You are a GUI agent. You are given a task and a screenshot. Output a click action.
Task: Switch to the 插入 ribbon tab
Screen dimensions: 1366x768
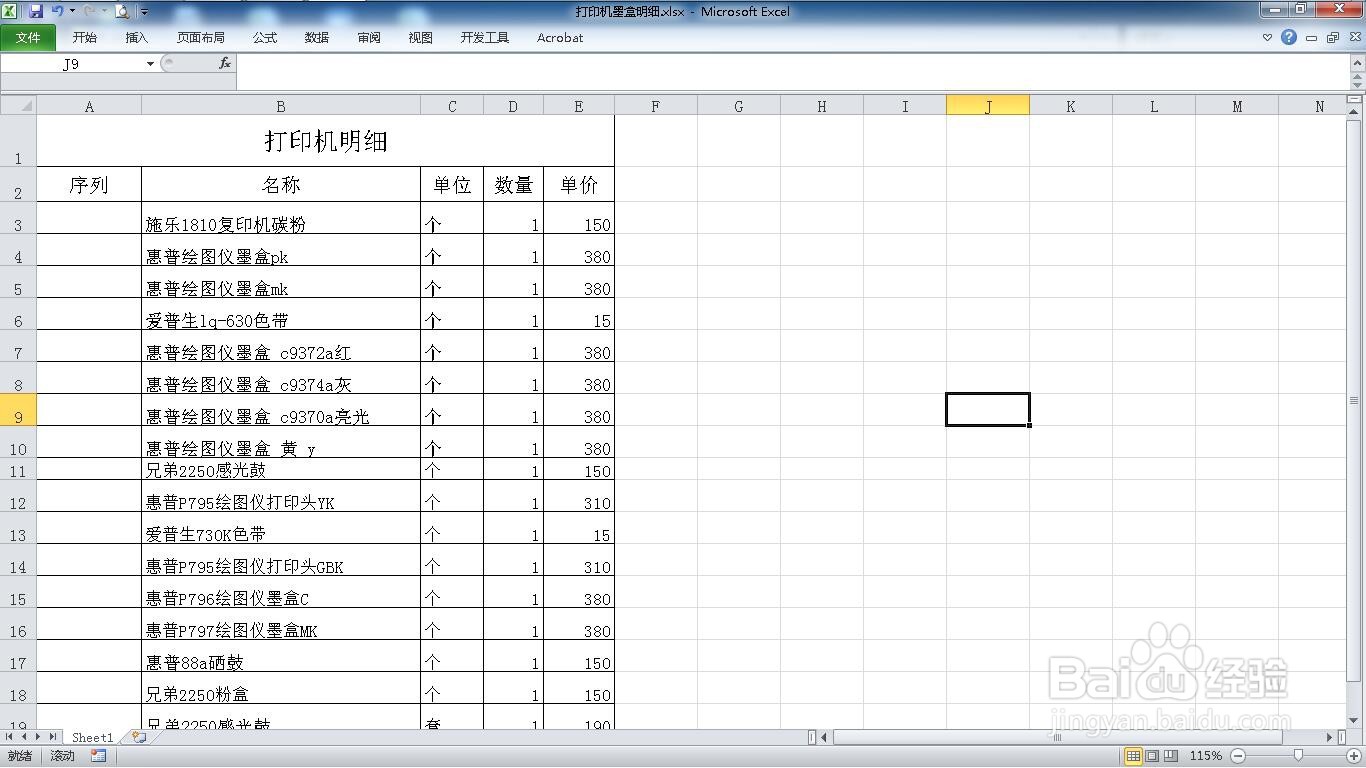(137, 38)
